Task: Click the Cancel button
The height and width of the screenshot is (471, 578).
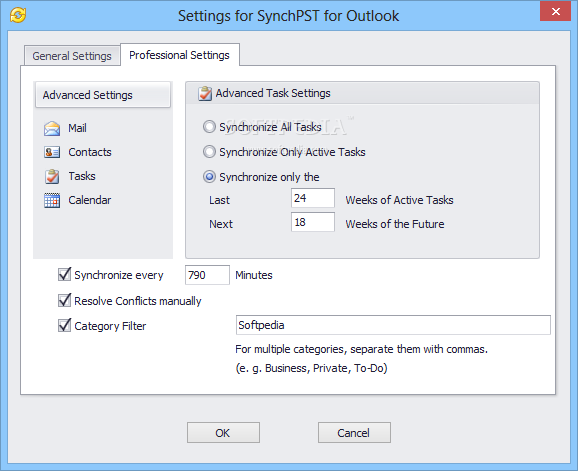Action: [354, 433]
